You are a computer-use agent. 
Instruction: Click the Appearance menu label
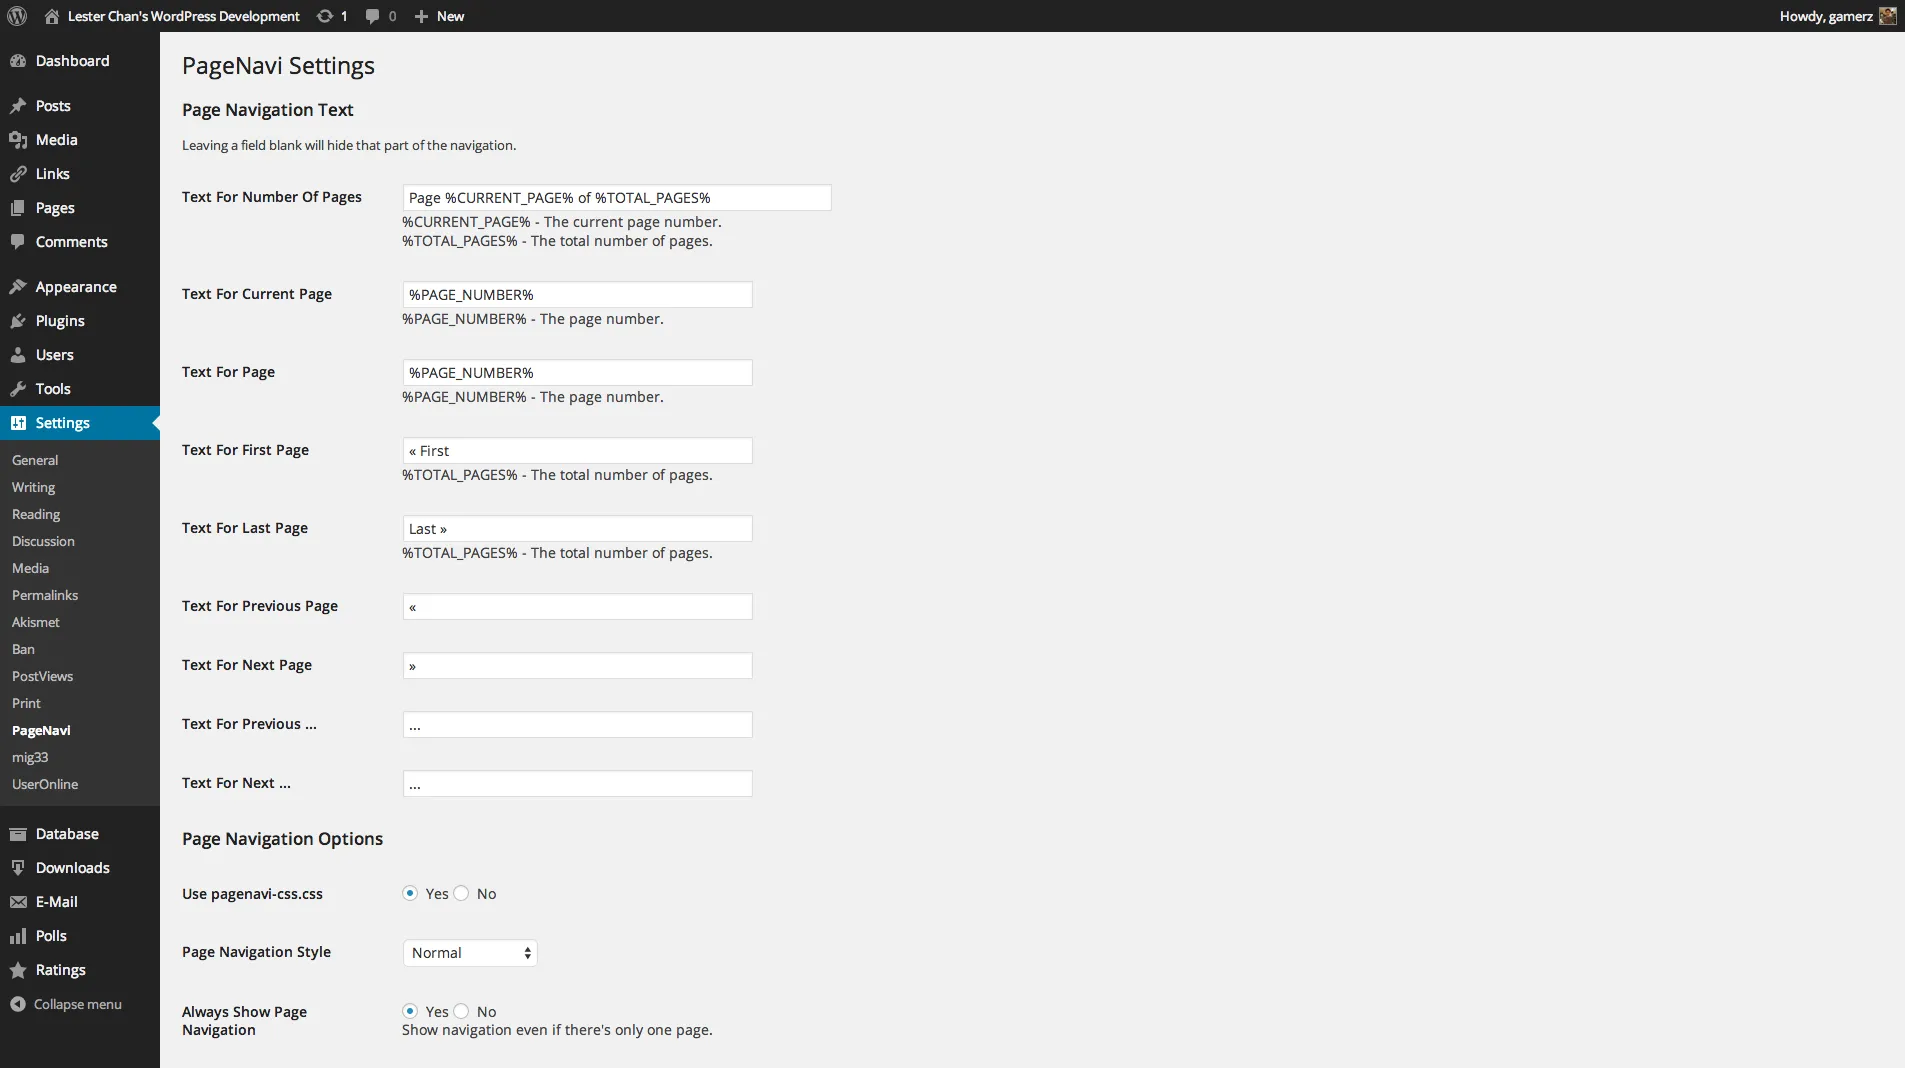point(76,287)
